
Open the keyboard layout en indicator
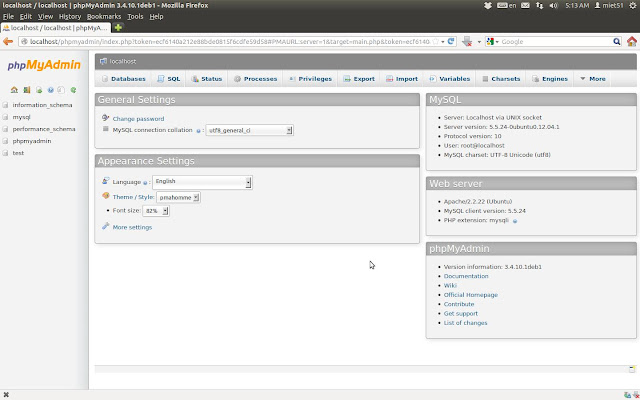point(507,5)
